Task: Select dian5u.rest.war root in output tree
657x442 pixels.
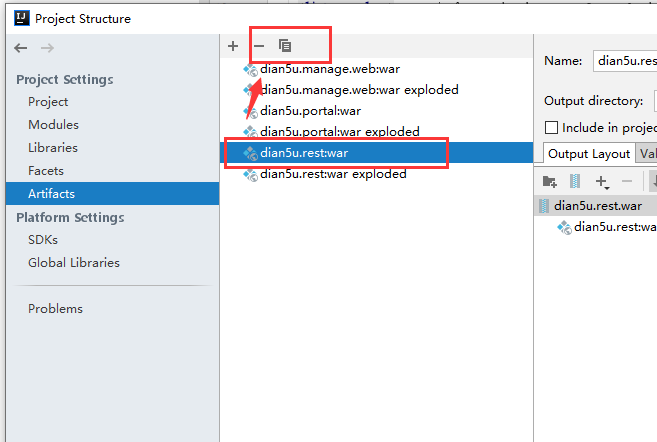Action: (597, 205)
